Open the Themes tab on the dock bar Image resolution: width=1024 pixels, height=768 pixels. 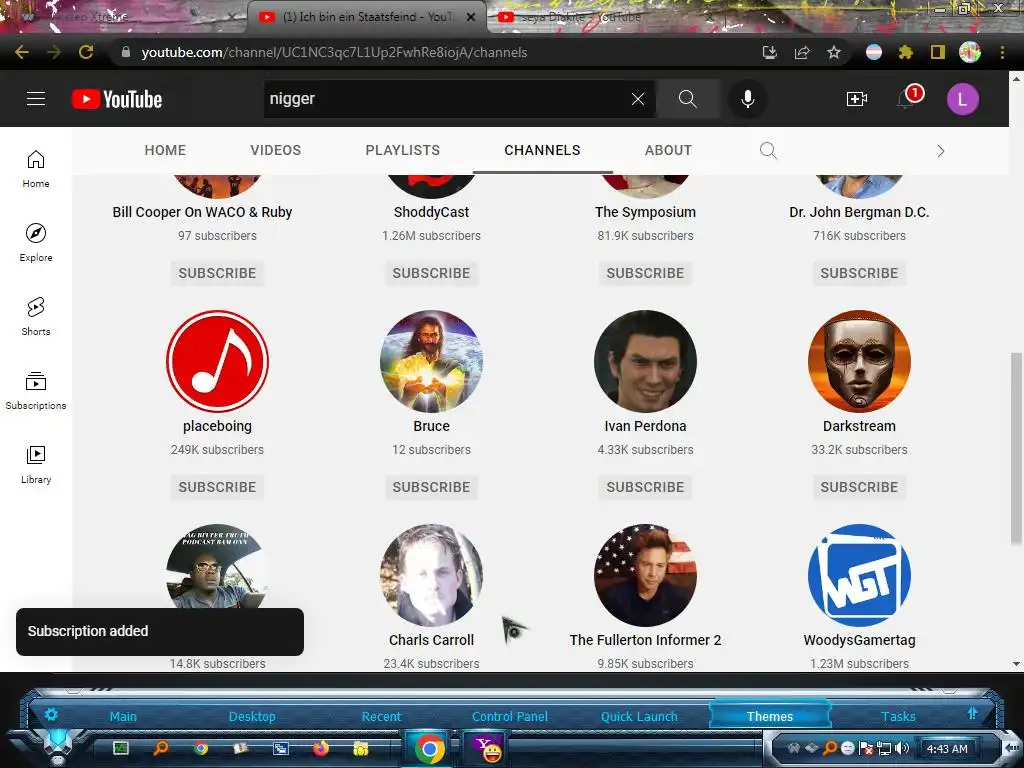click(x=769, y=716)
